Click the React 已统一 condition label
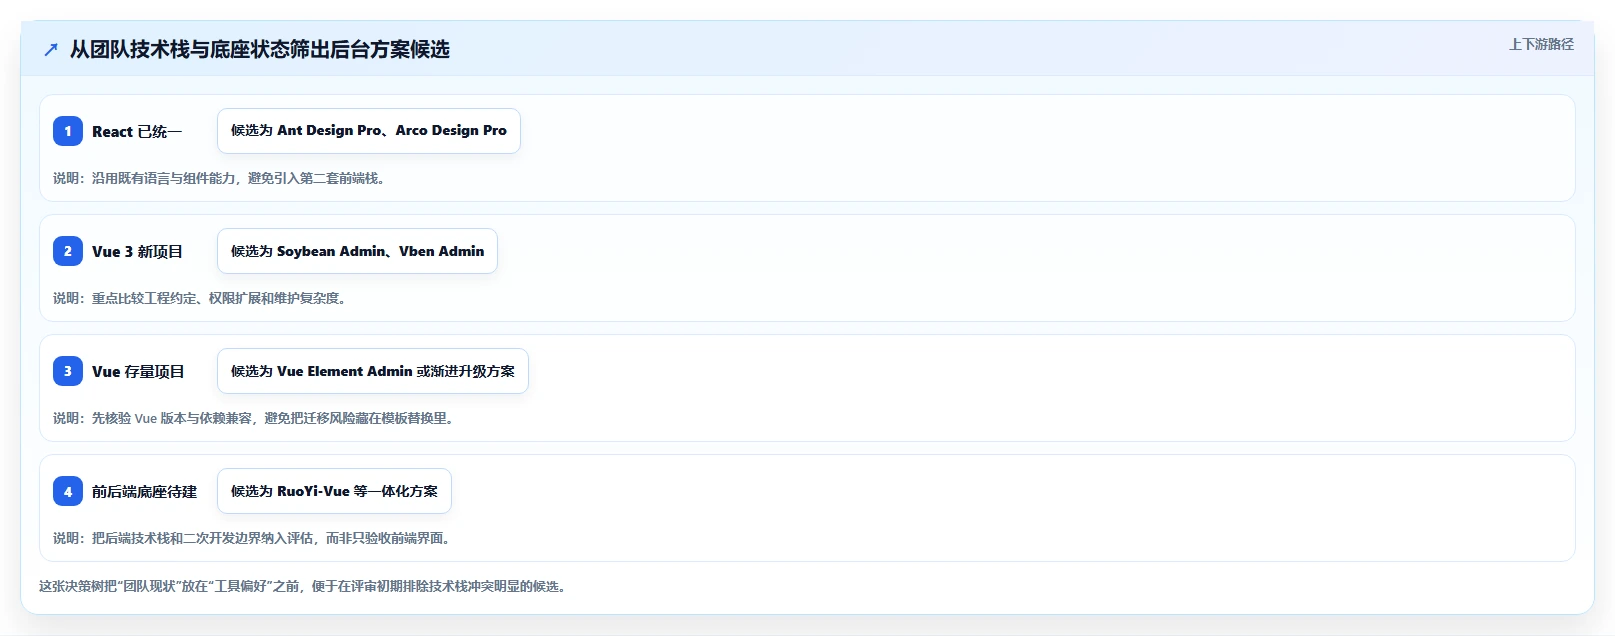Screen dimensions: 1615x636 click(x=137, y=131)
